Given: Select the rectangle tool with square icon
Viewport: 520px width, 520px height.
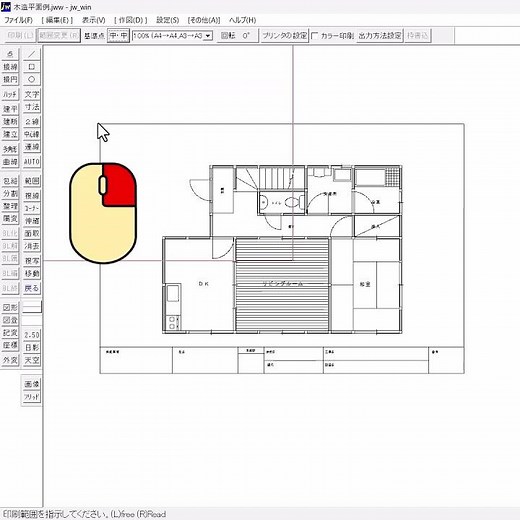Looking at the screenshot, I should pos(32,67).
